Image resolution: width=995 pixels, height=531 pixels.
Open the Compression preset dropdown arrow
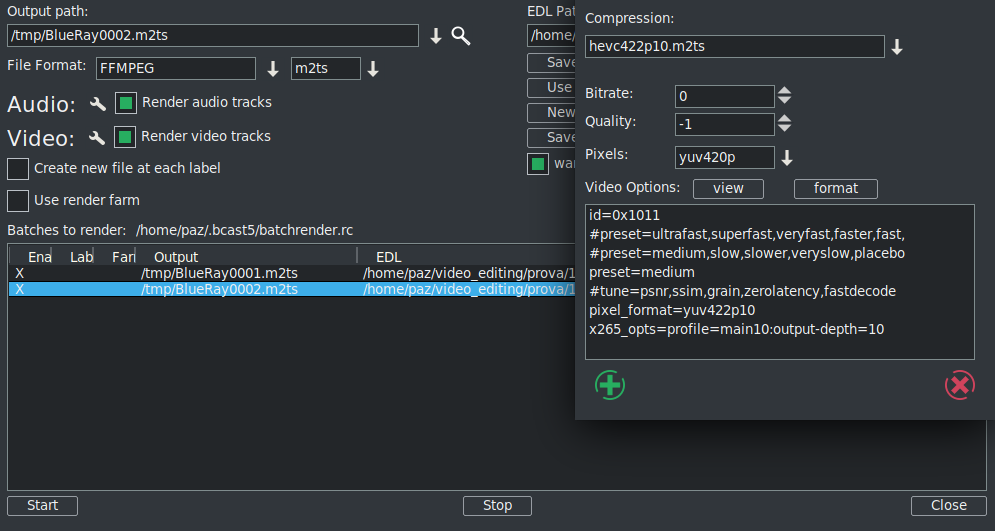click(x=897, y=47)
